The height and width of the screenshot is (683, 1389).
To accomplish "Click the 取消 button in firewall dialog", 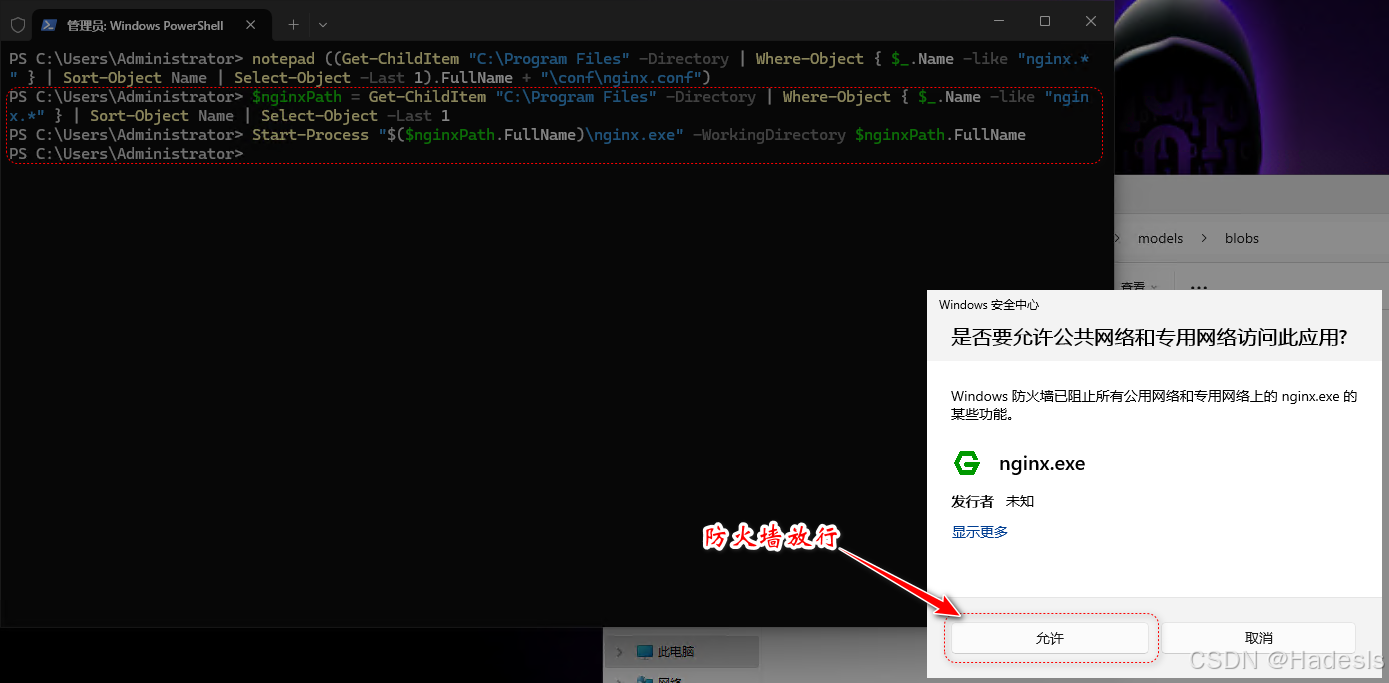I will 1258,638.
